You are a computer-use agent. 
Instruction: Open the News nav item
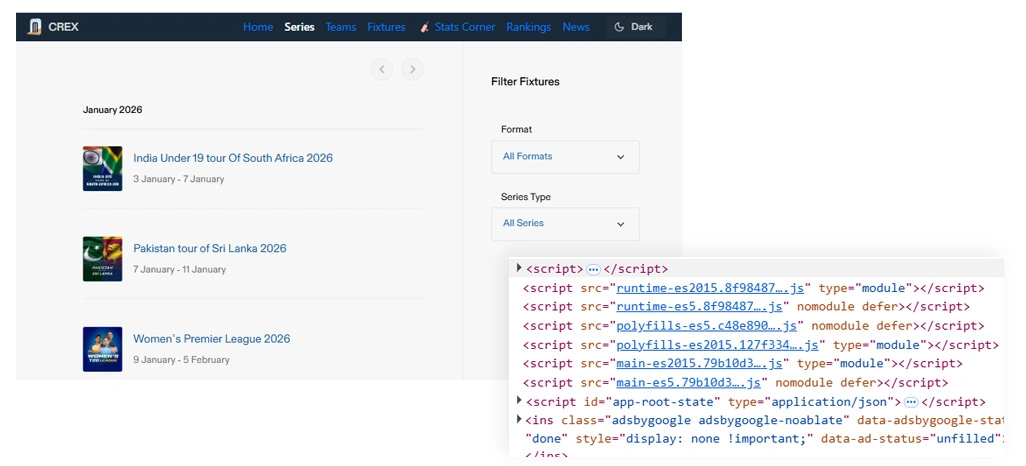coord(576,27)
